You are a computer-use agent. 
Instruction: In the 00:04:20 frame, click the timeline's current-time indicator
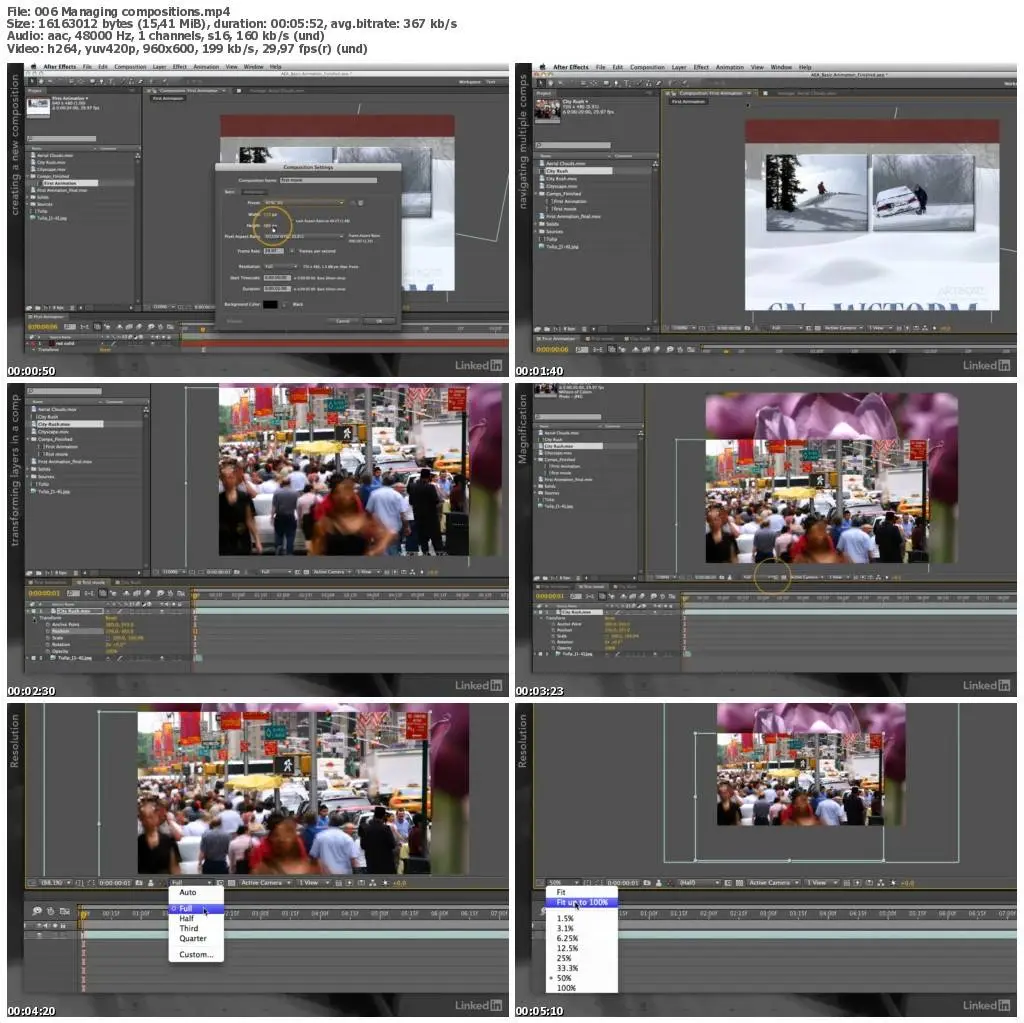[83, 914]
